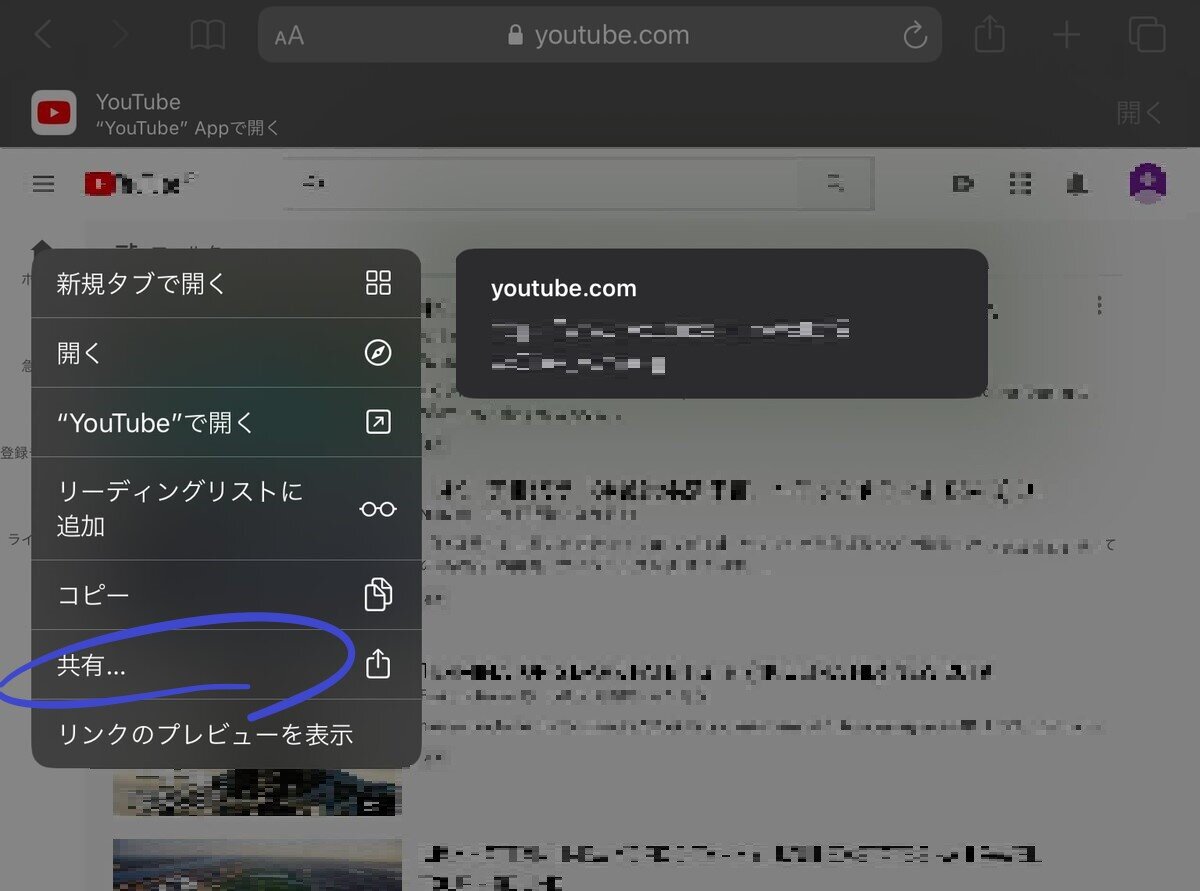Viewport: 1200px width, 891px height.
Task: Select リーディングリストに追加
Action: tap(226, 509)
